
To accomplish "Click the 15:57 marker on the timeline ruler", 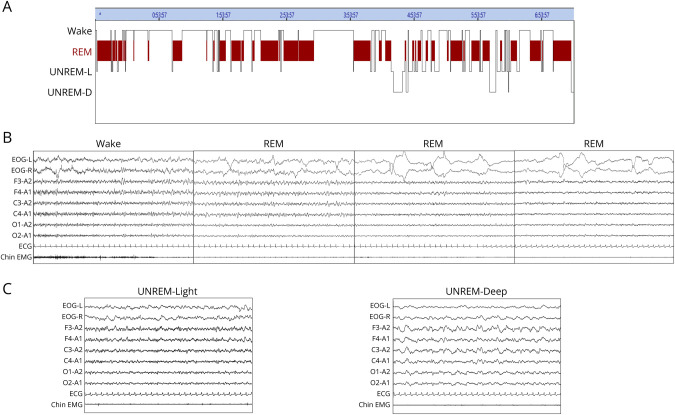I will pos(222,15).
